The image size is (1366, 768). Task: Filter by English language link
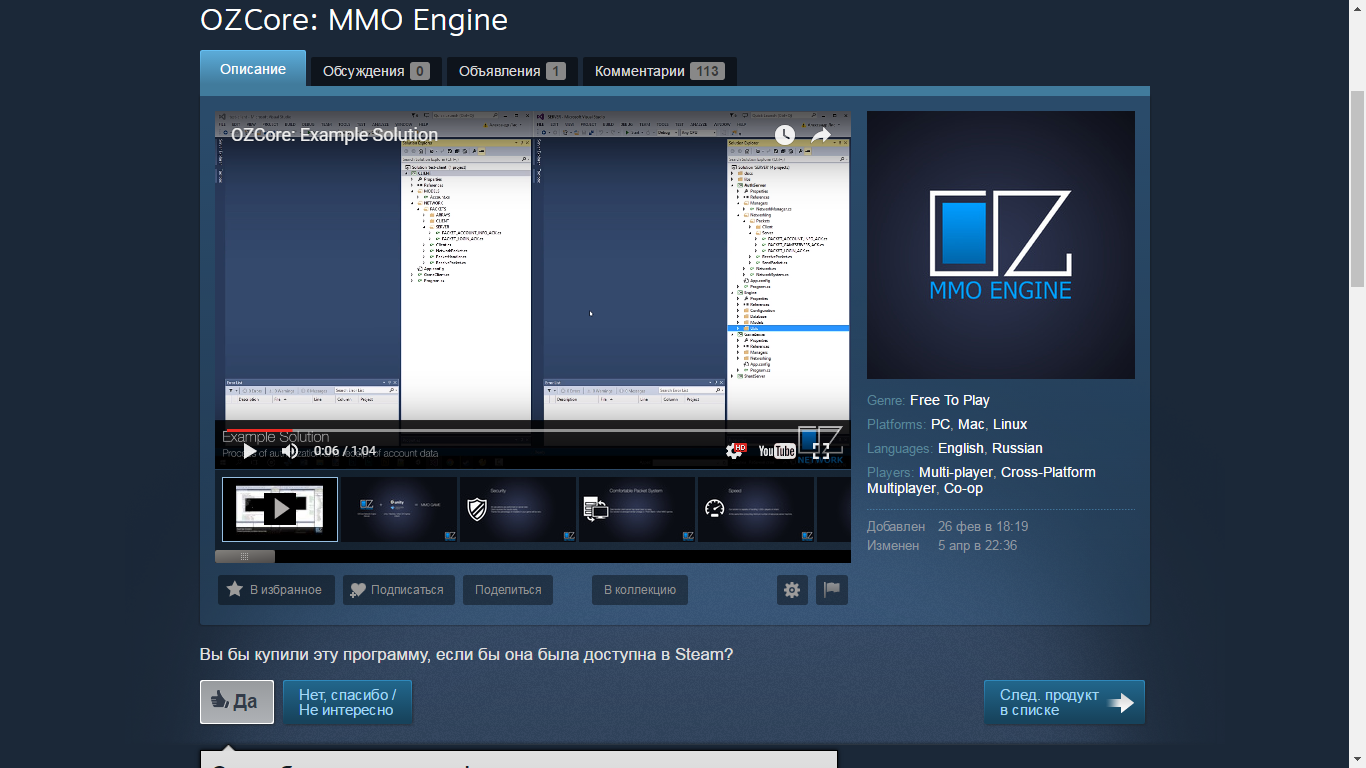961,448
